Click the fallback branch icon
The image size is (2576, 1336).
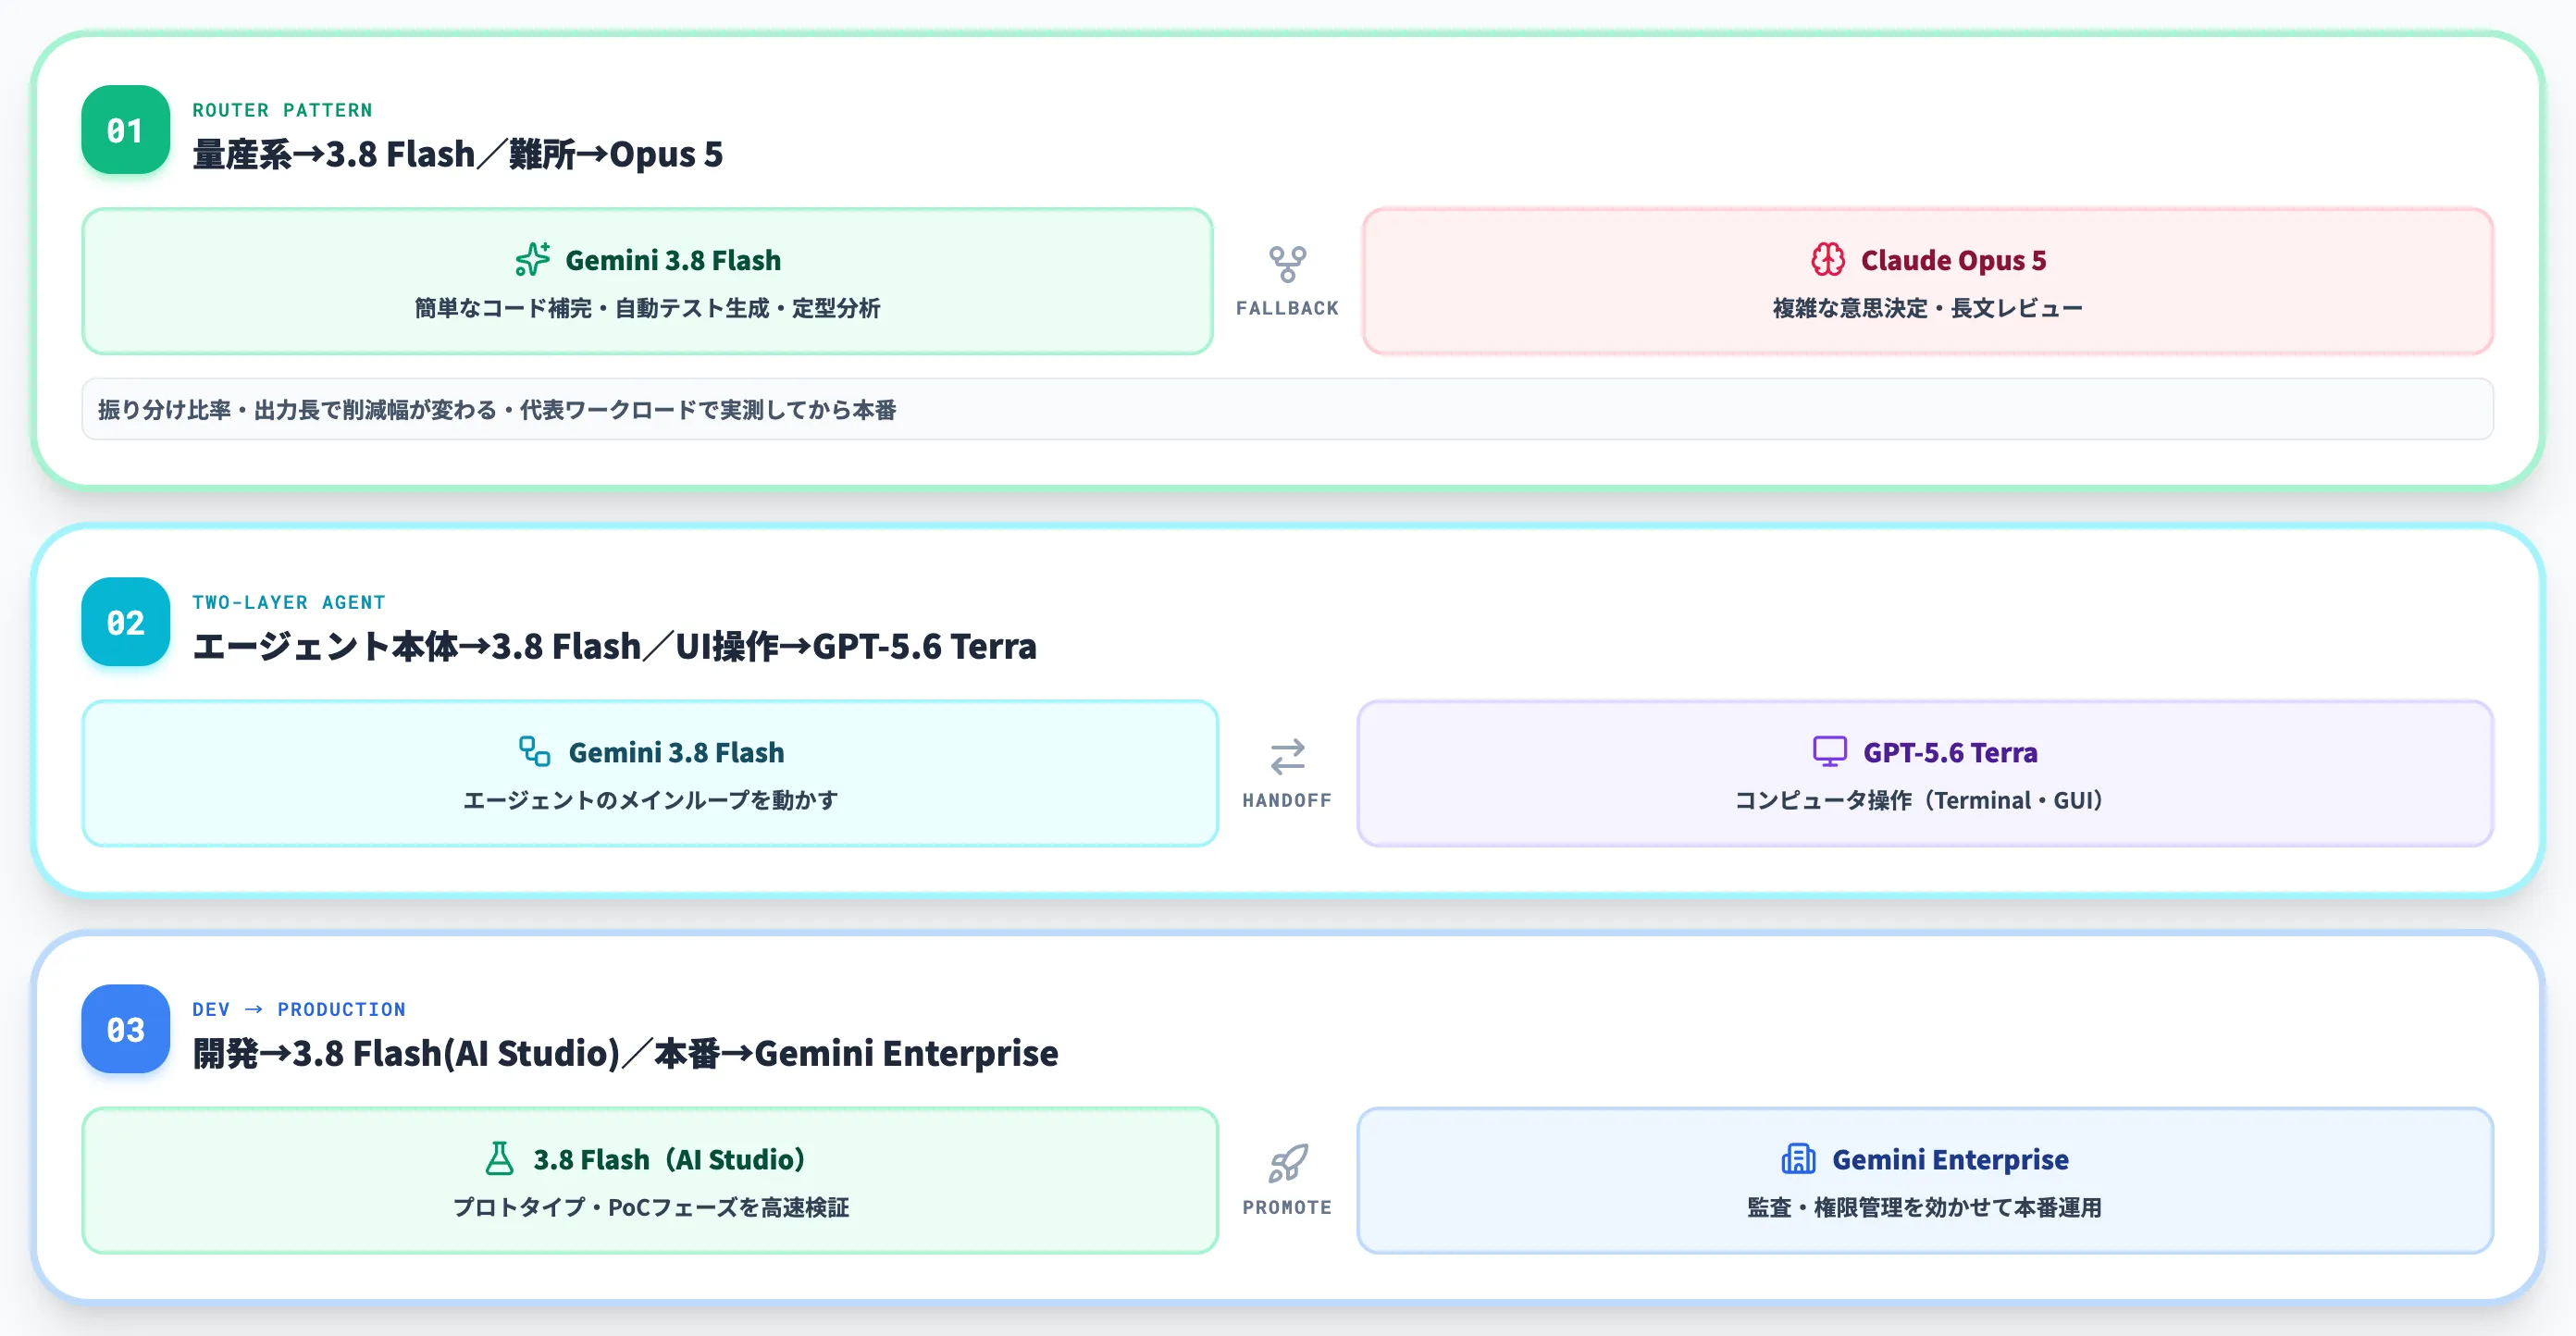(1287, 265)
